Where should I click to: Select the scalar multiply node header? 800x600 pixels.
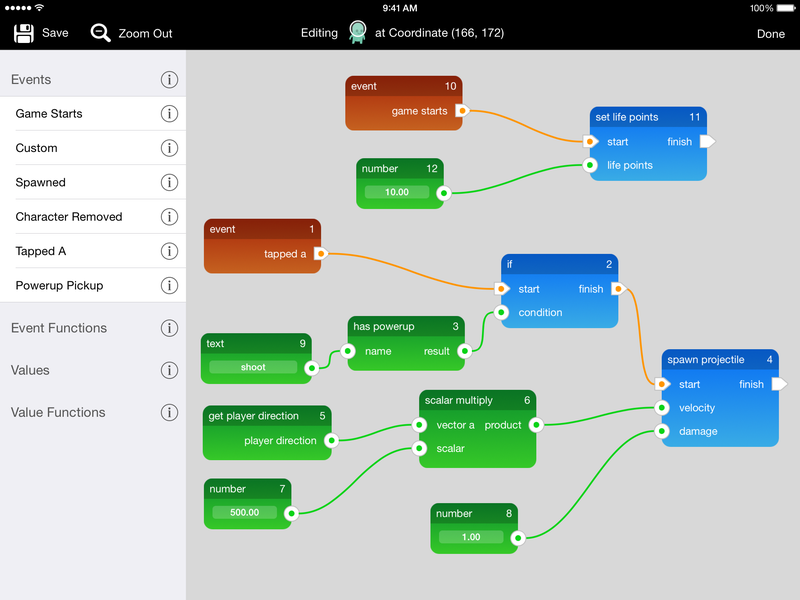pyautogui.click(x=477, y=401)
